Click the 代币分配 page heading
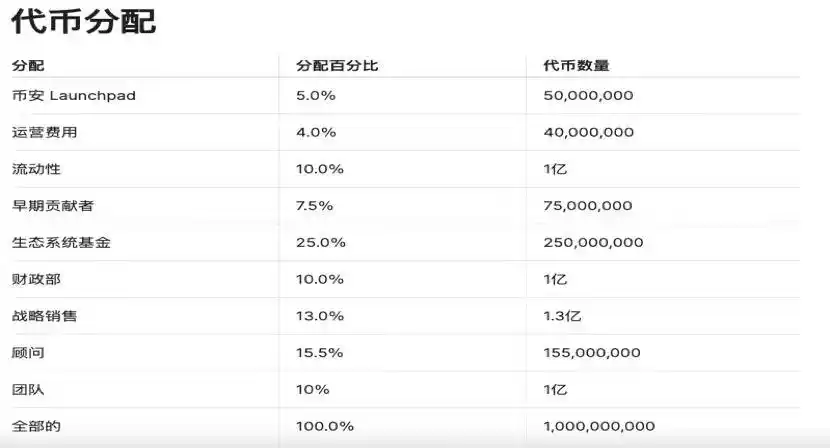The width and height of the screenshot is (830, 448). (x=84, y=22)
